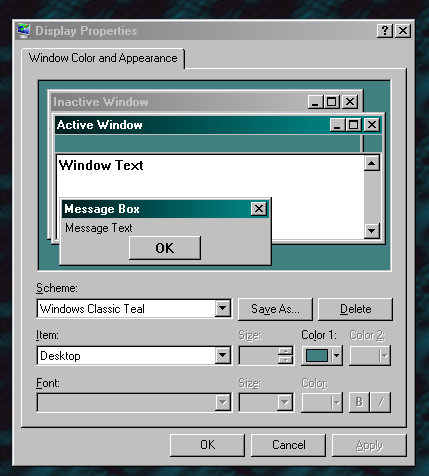
Task: Click Save As... to save scheme
Action: 275,309
